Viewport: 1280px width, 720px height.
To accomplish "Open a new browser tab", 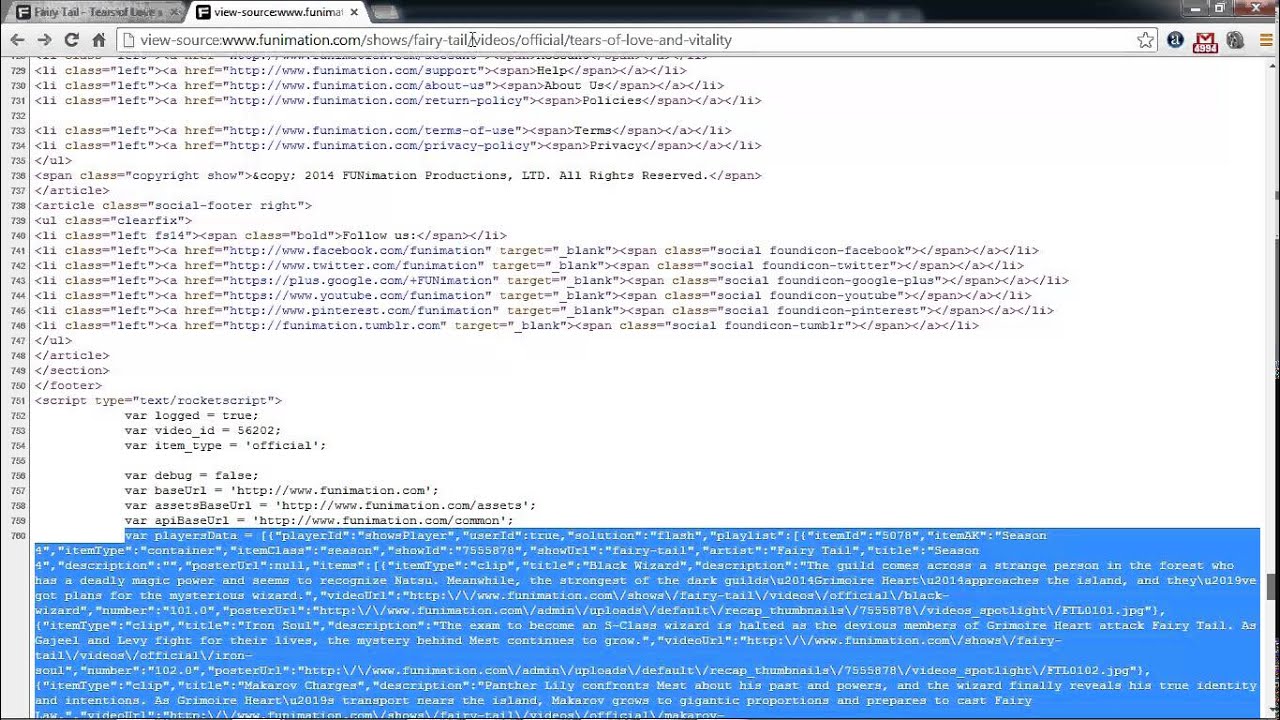I will 385,12.
